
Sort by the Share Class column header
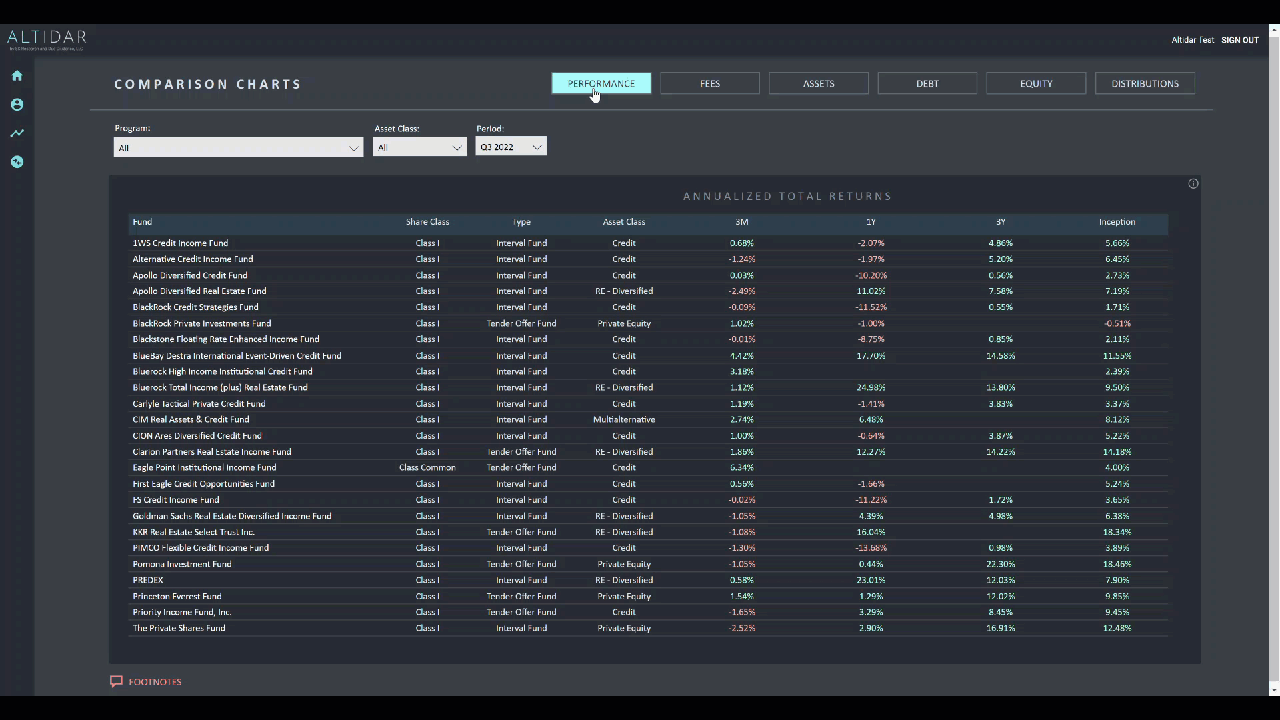[427, 222]
